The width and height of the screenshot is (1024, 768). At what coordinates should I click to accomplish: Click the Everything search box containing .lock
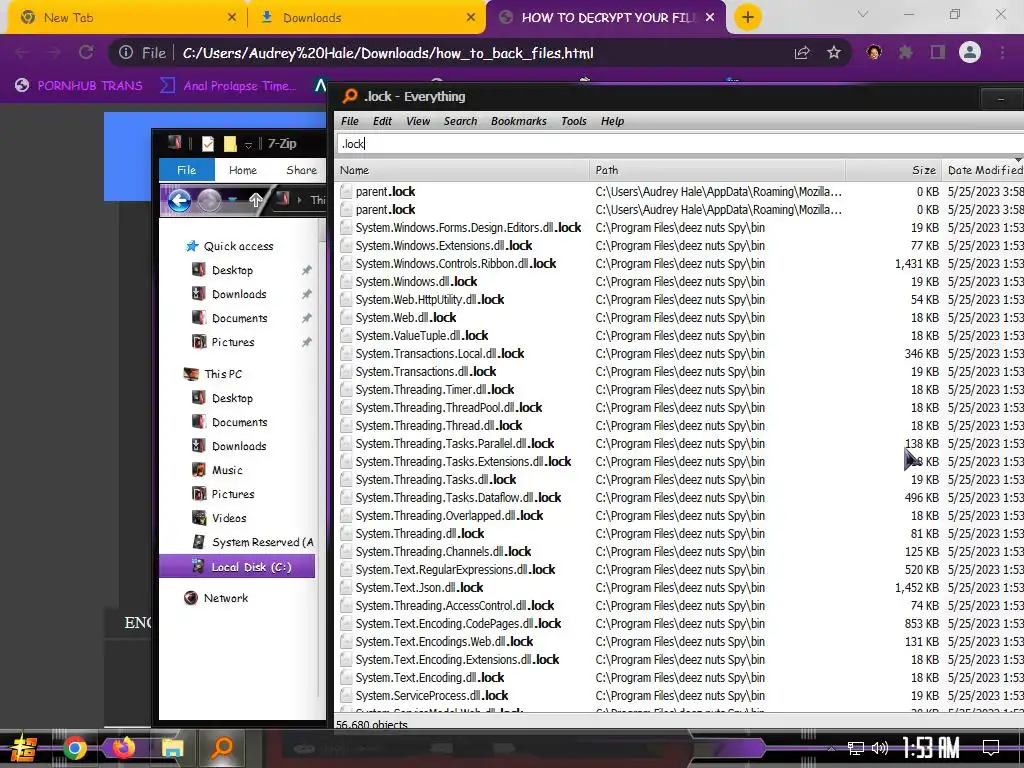coord(679,144)
